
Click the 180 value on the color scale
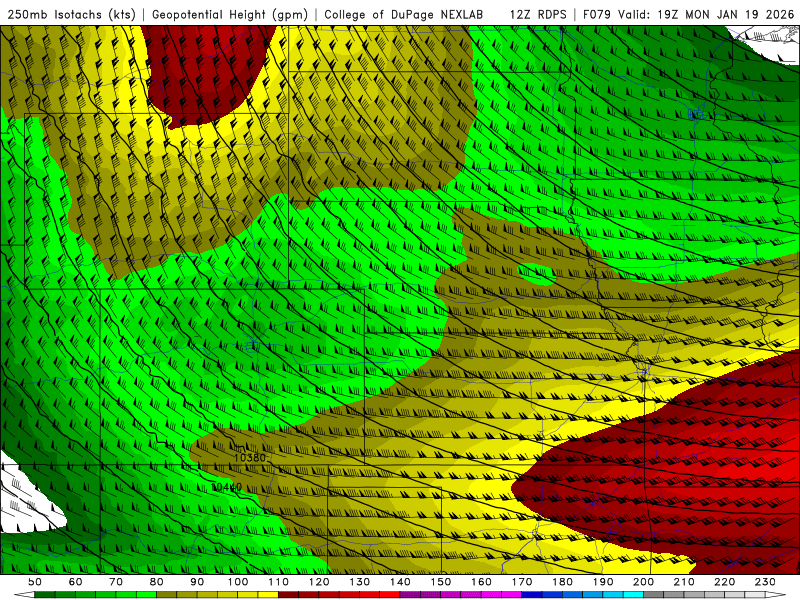(x=562, y=582)
